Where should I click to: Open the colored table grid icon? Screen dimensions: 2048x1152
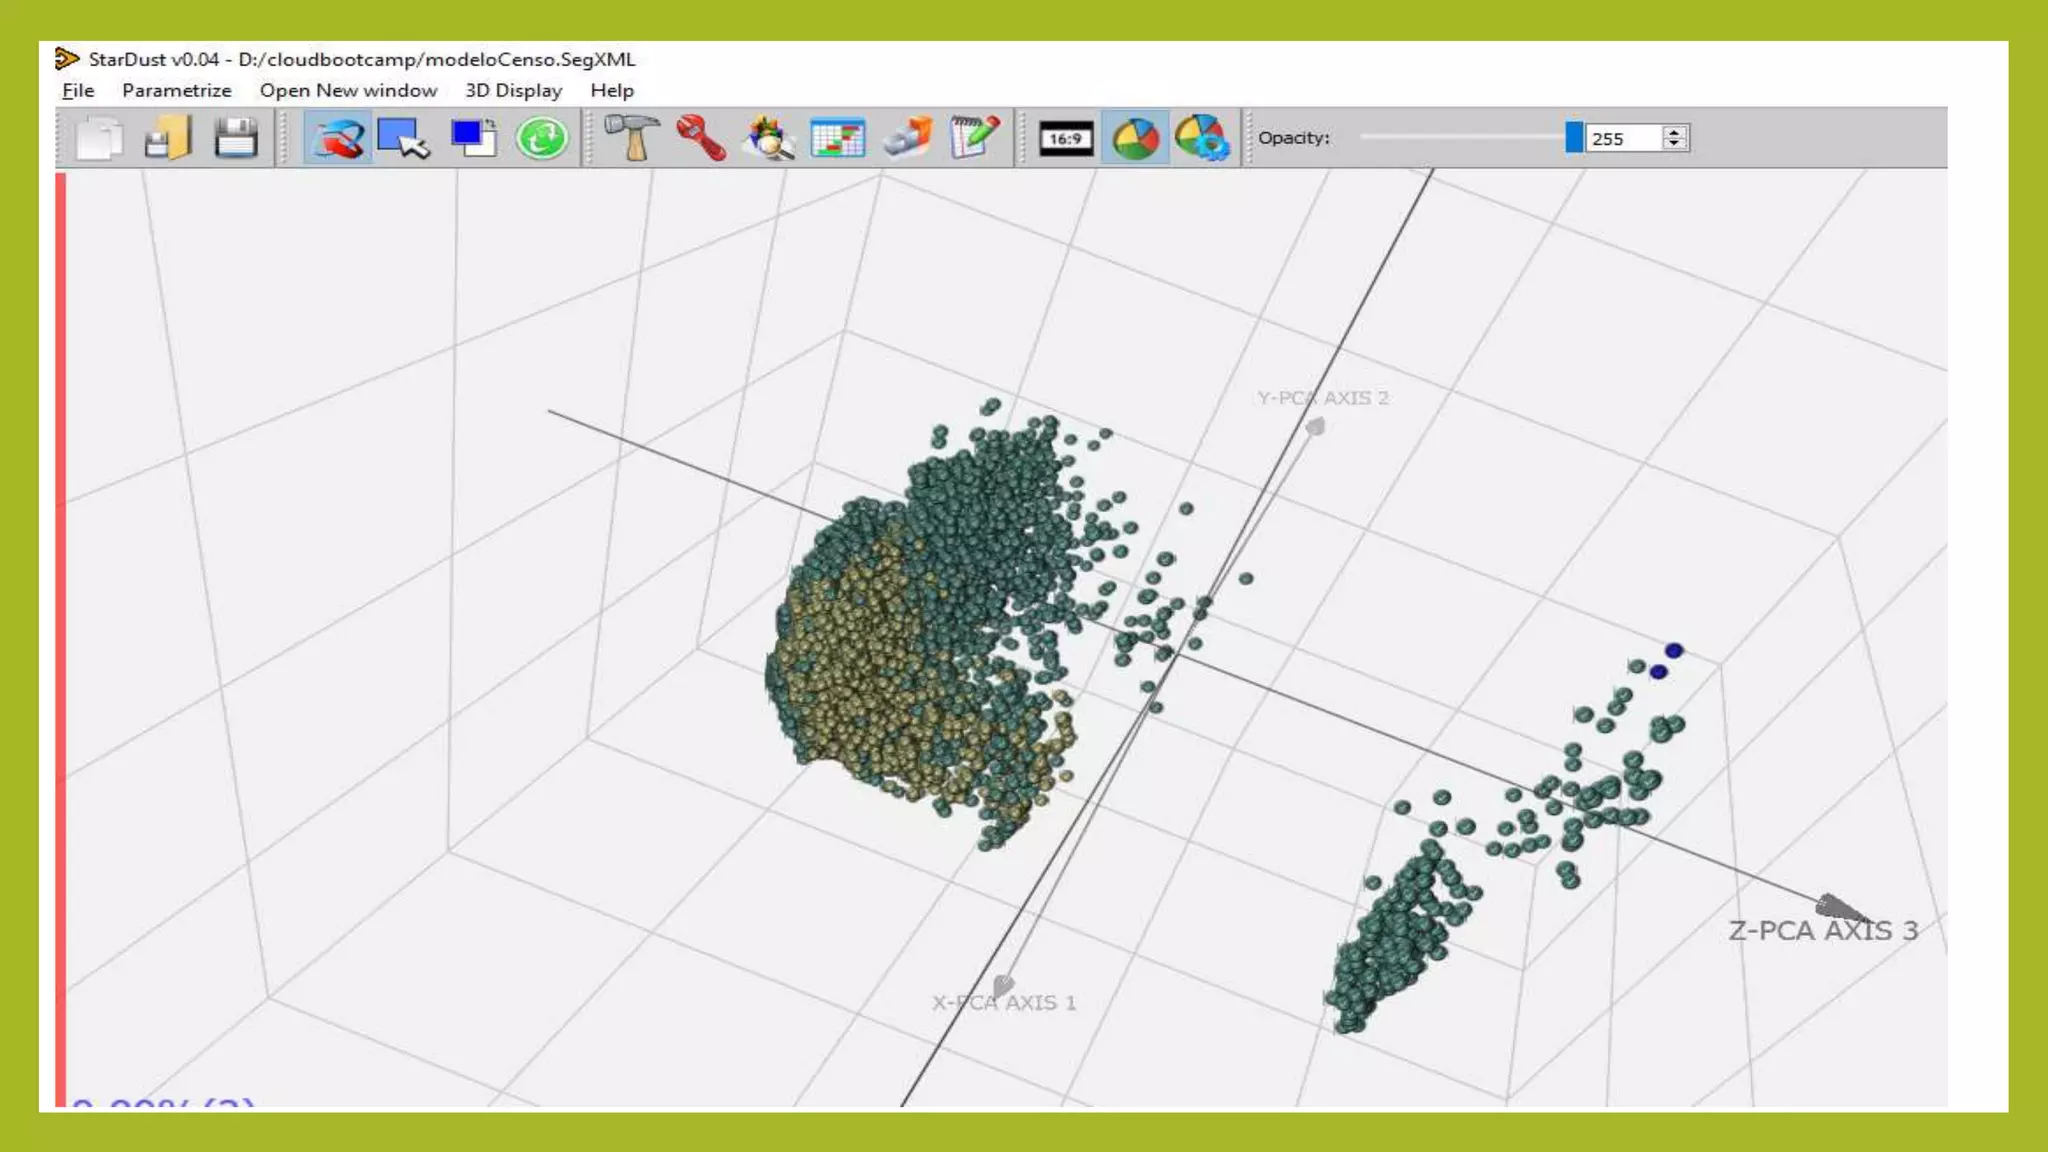point(837,138)
